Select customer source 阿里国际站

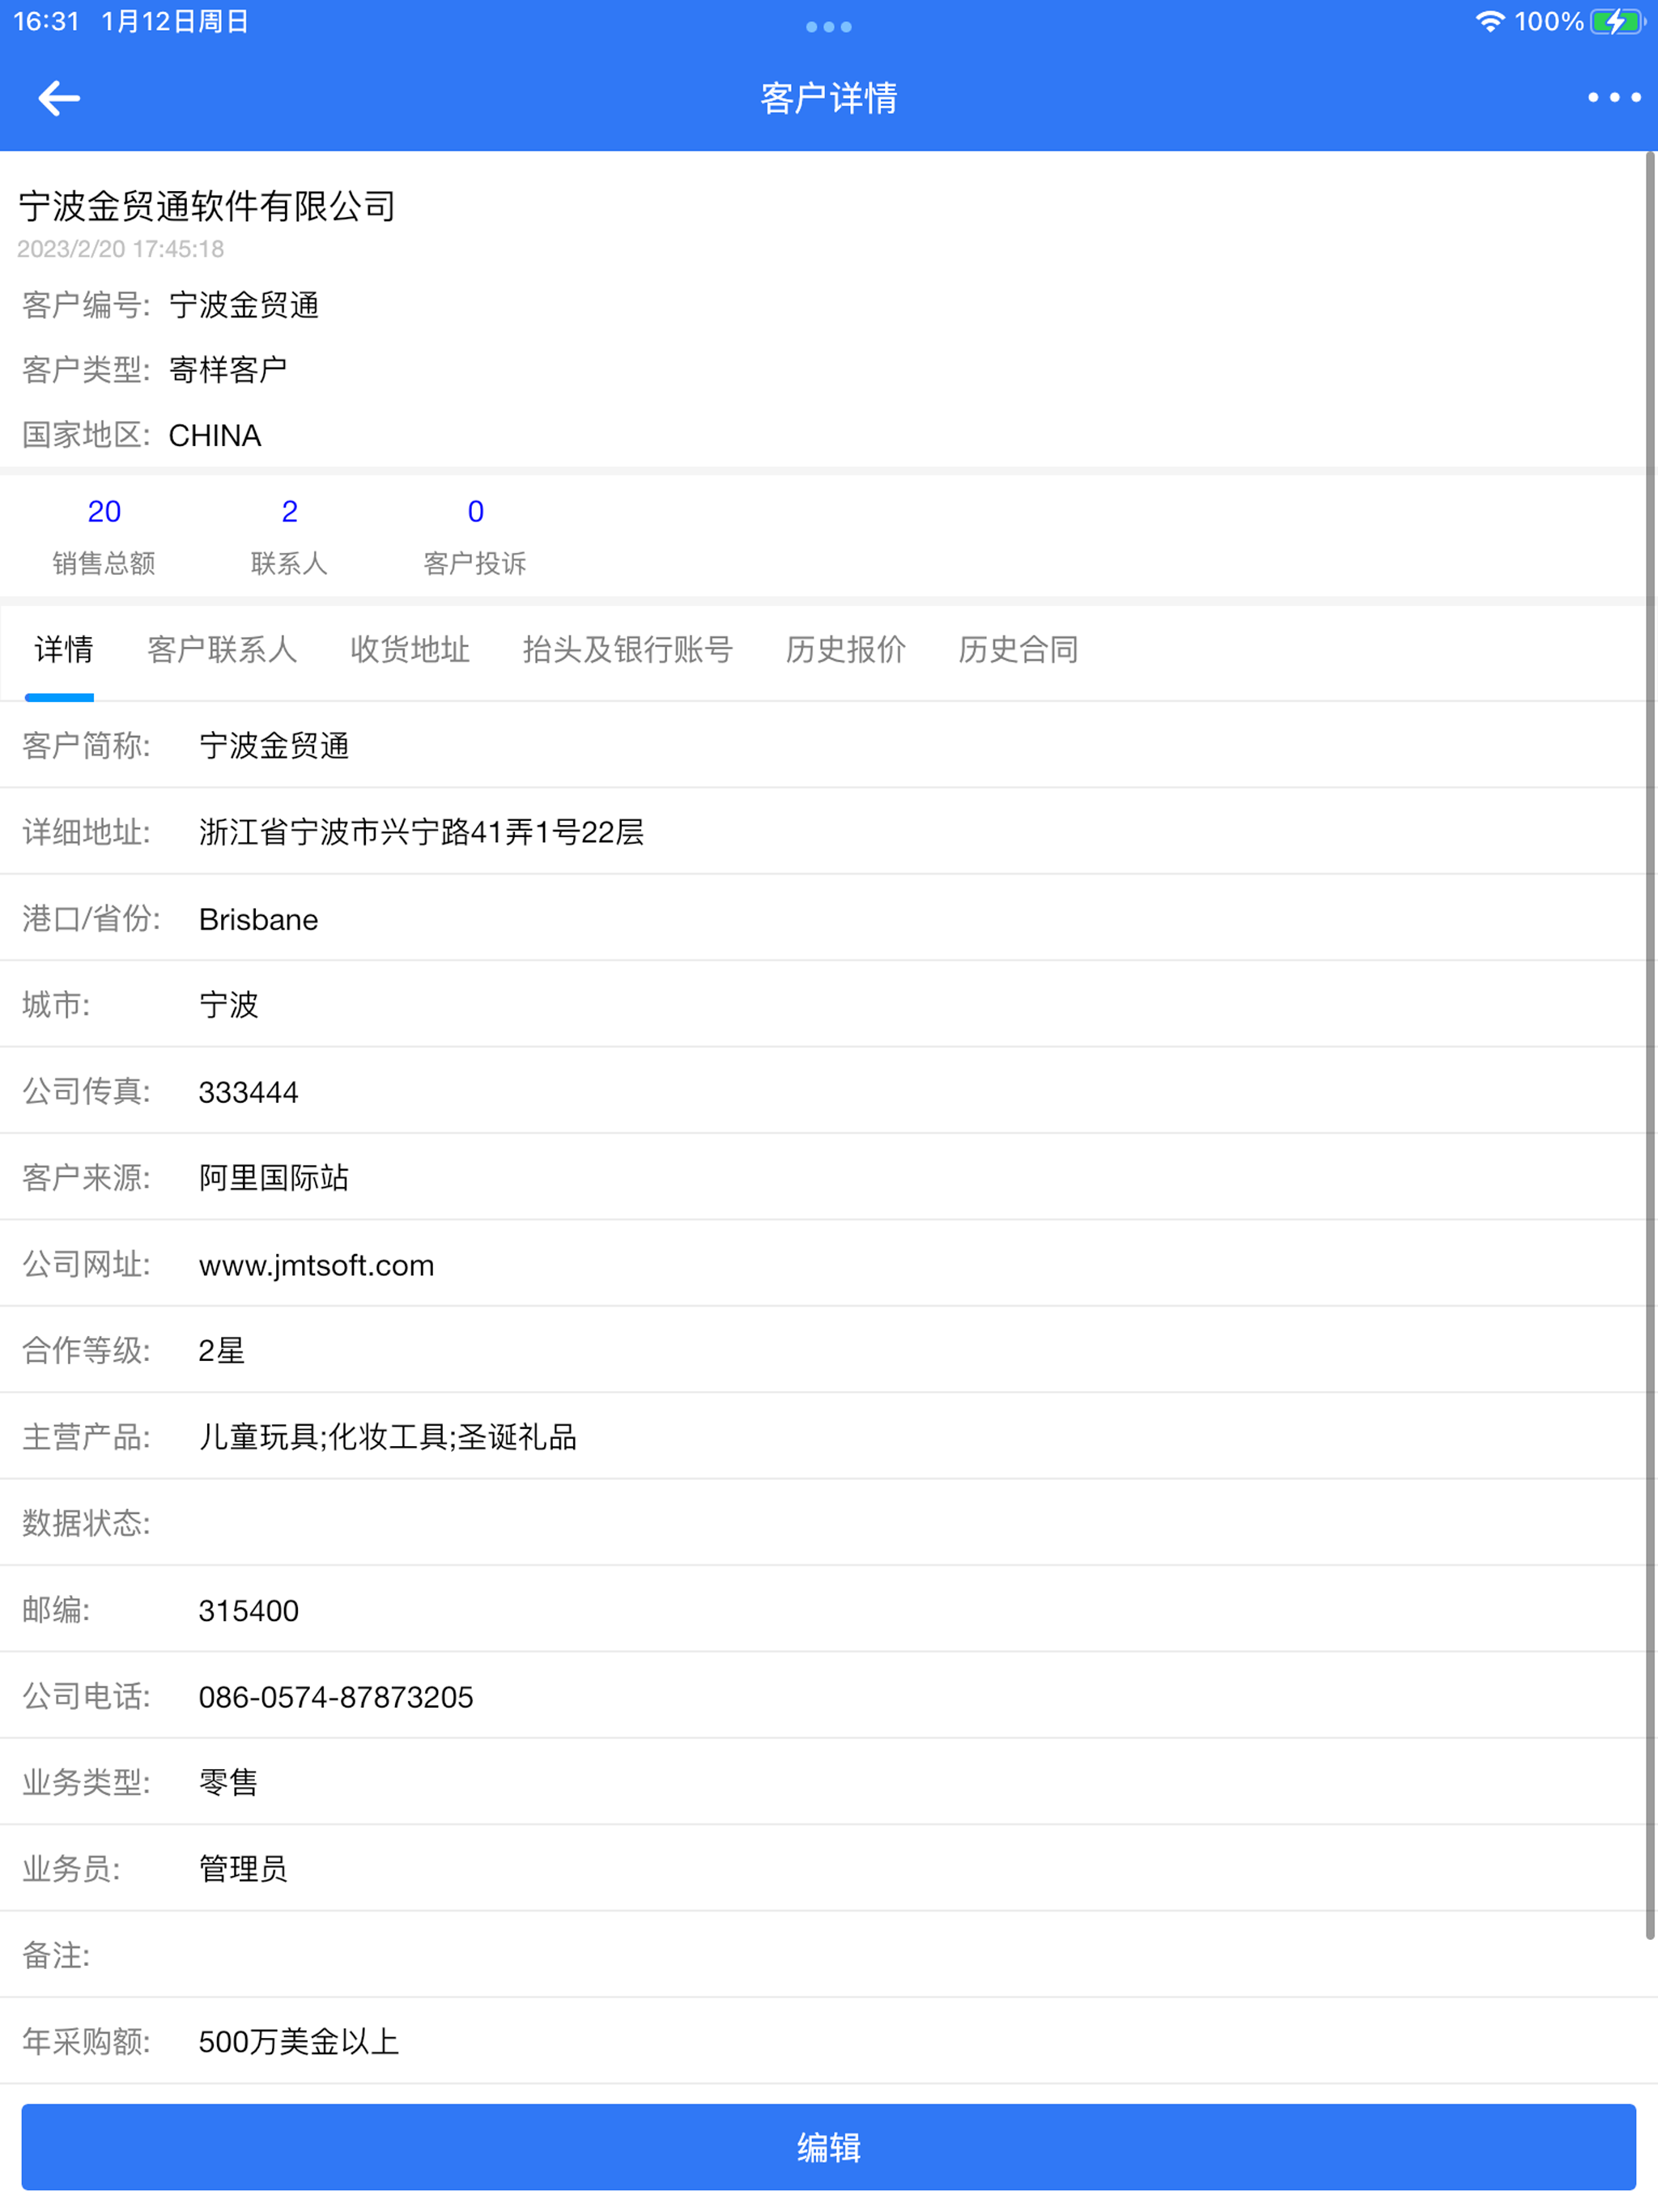[x=274, y=1178]
